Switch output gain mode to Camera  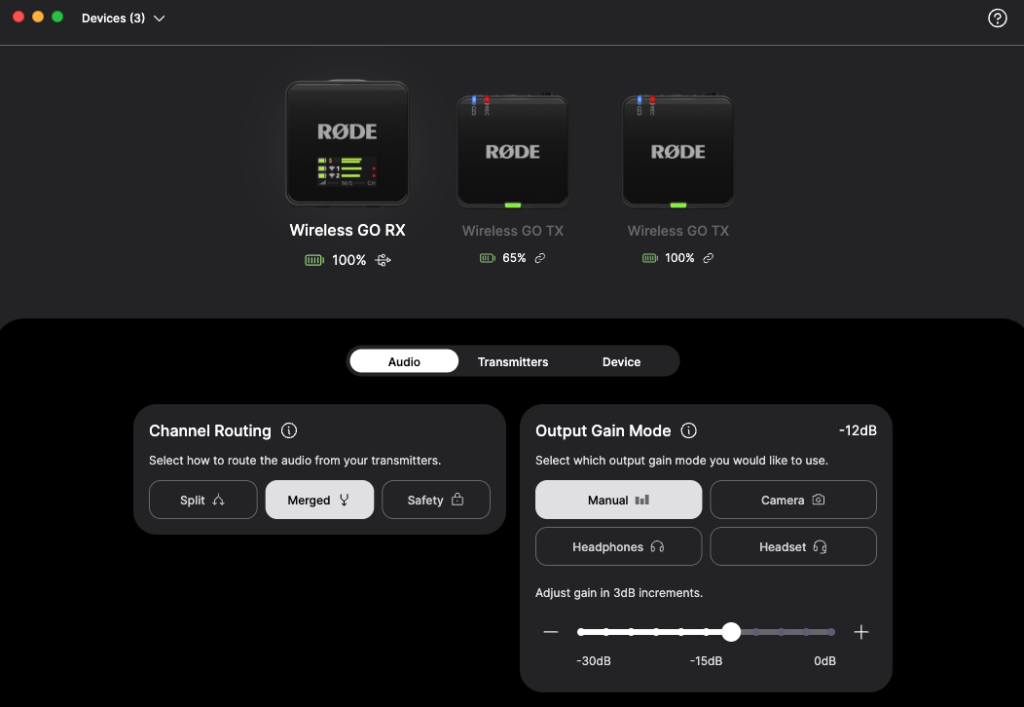click(x=793, y=499)
